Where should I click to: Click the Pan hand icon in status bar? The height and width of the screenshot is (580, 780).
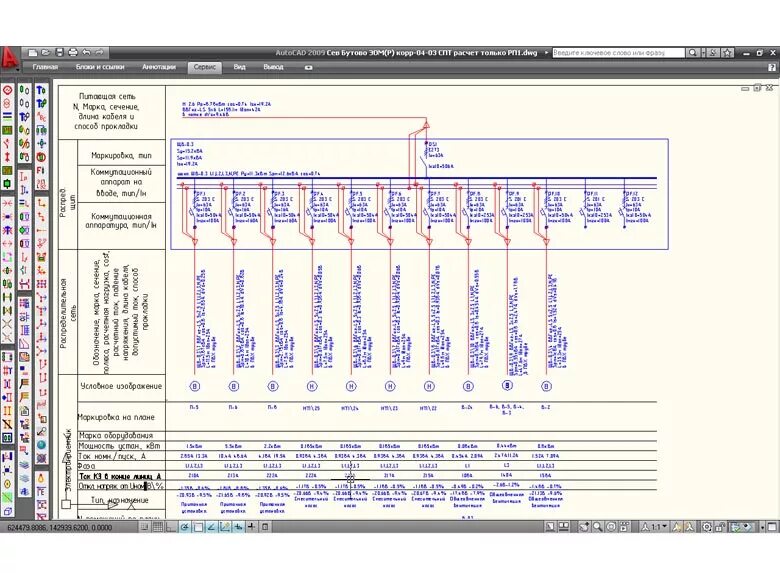(x=584, y=527)
